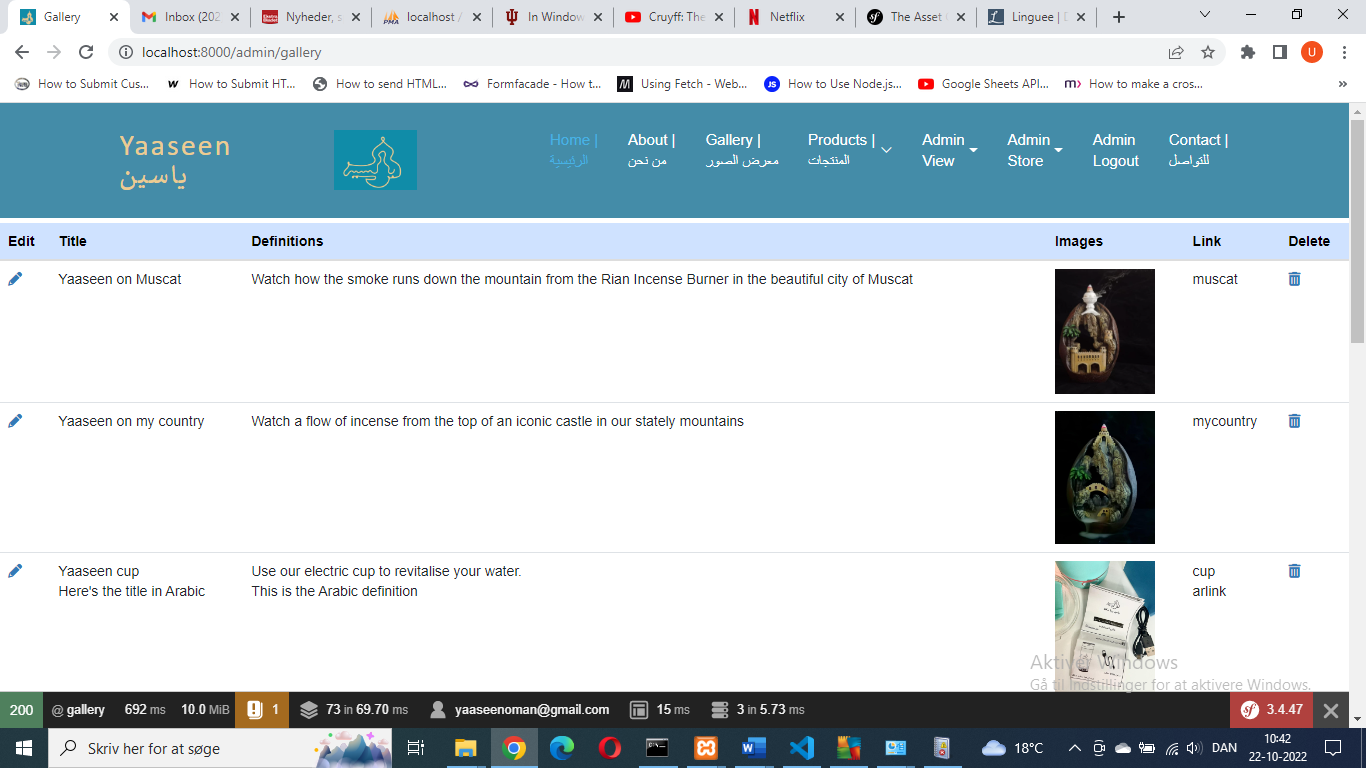Screen dimensions: 1366x768
Task: Open the @gallery route panel
Action: 78,710
